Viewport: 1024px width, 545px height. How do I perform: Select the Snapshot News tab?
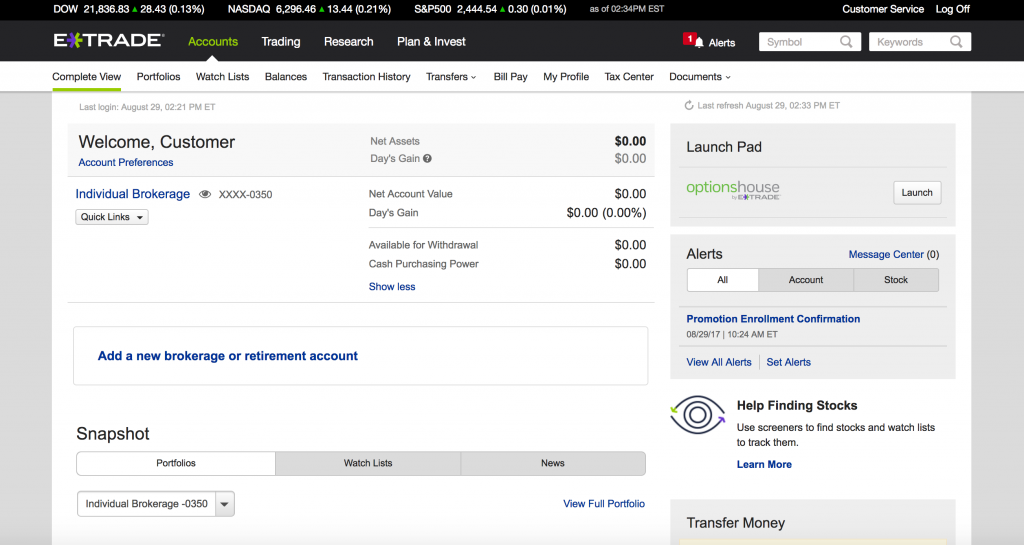[552, 463]
